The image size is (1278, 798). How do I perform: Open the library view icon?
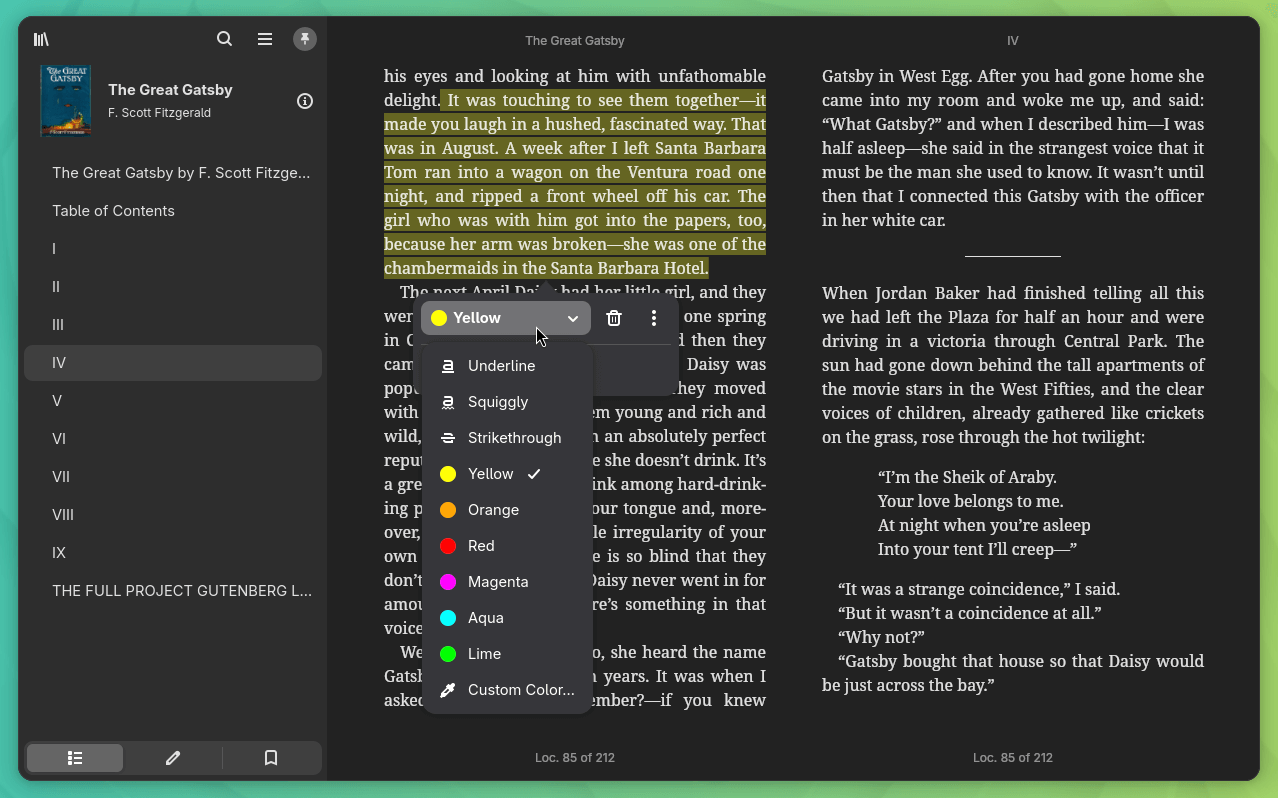[41, 39]
